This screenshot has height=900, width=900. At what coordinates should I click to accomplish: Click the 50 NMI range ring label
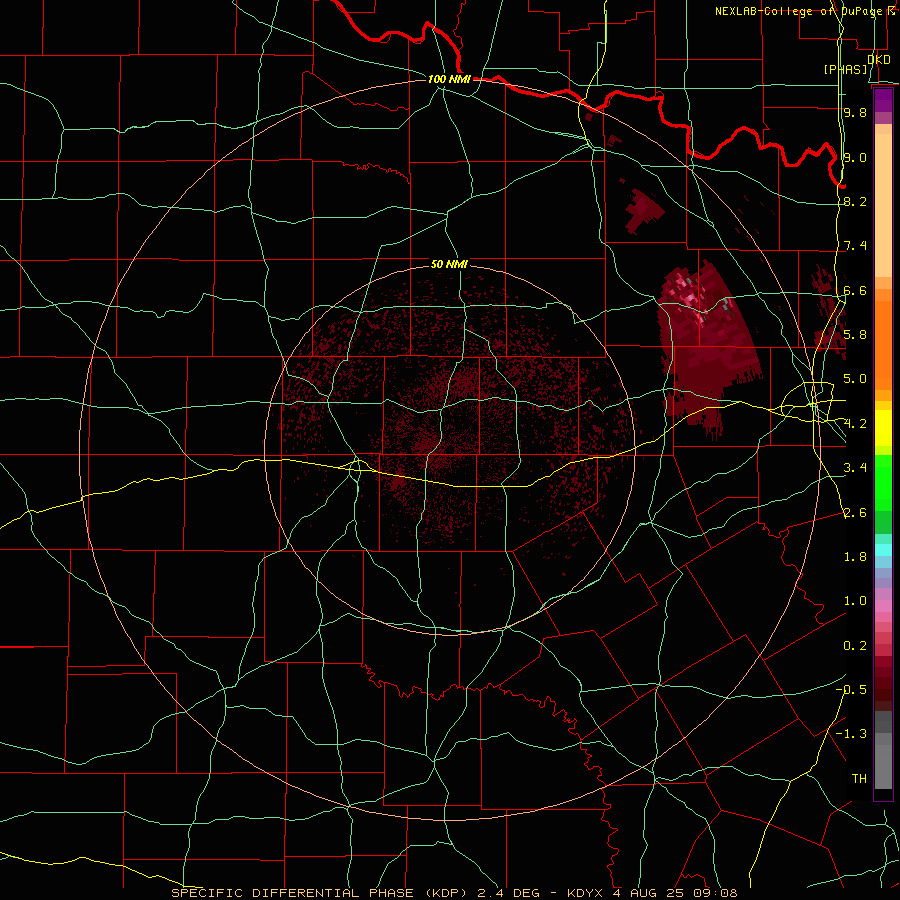coord(449,264)
